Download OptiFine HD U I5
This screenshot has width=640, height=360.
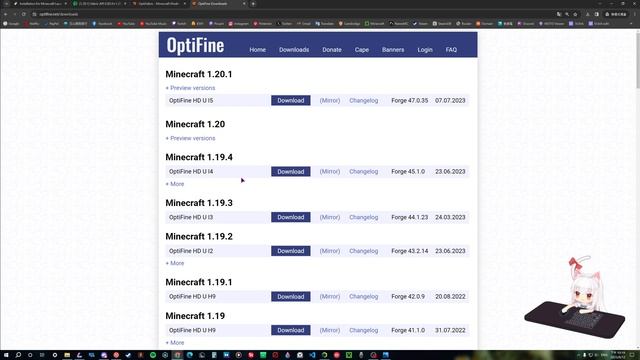coord(291,100)
